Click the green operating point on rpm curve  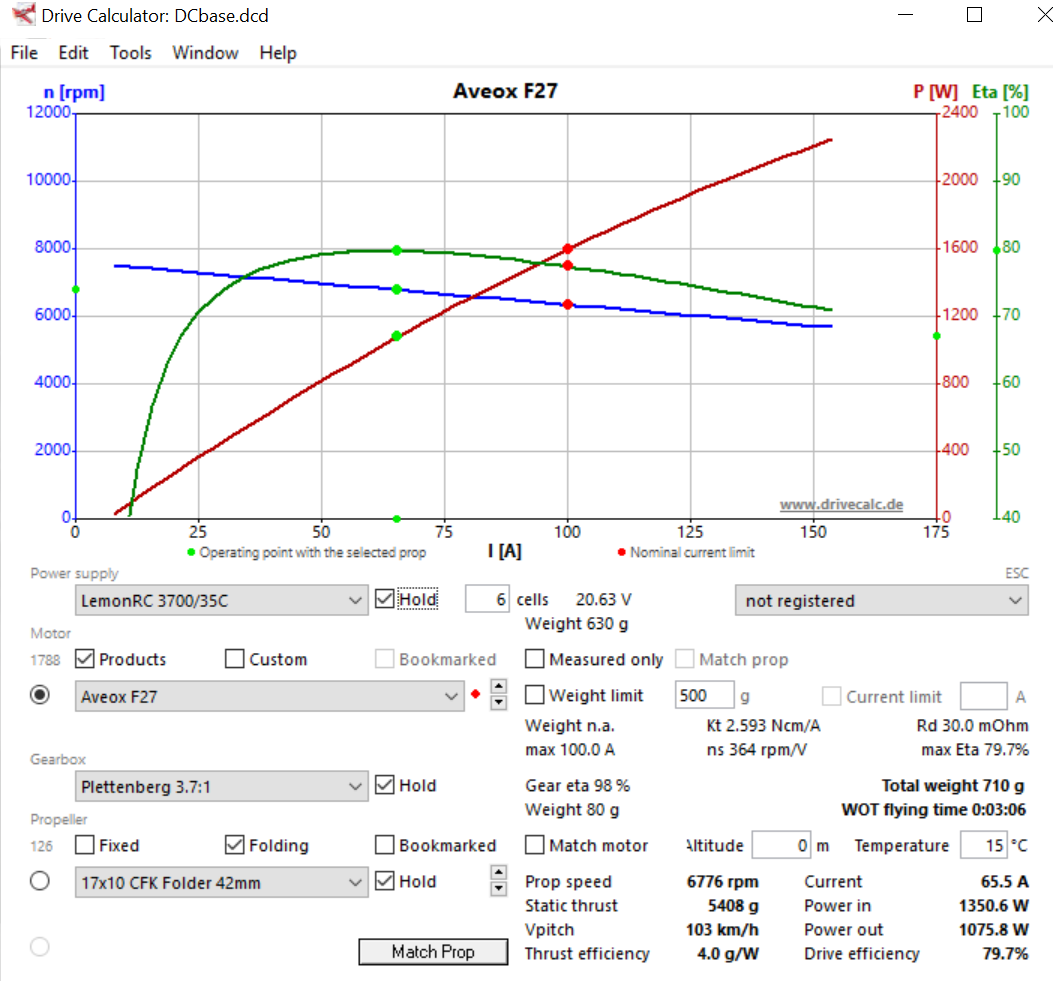point(396,289)
